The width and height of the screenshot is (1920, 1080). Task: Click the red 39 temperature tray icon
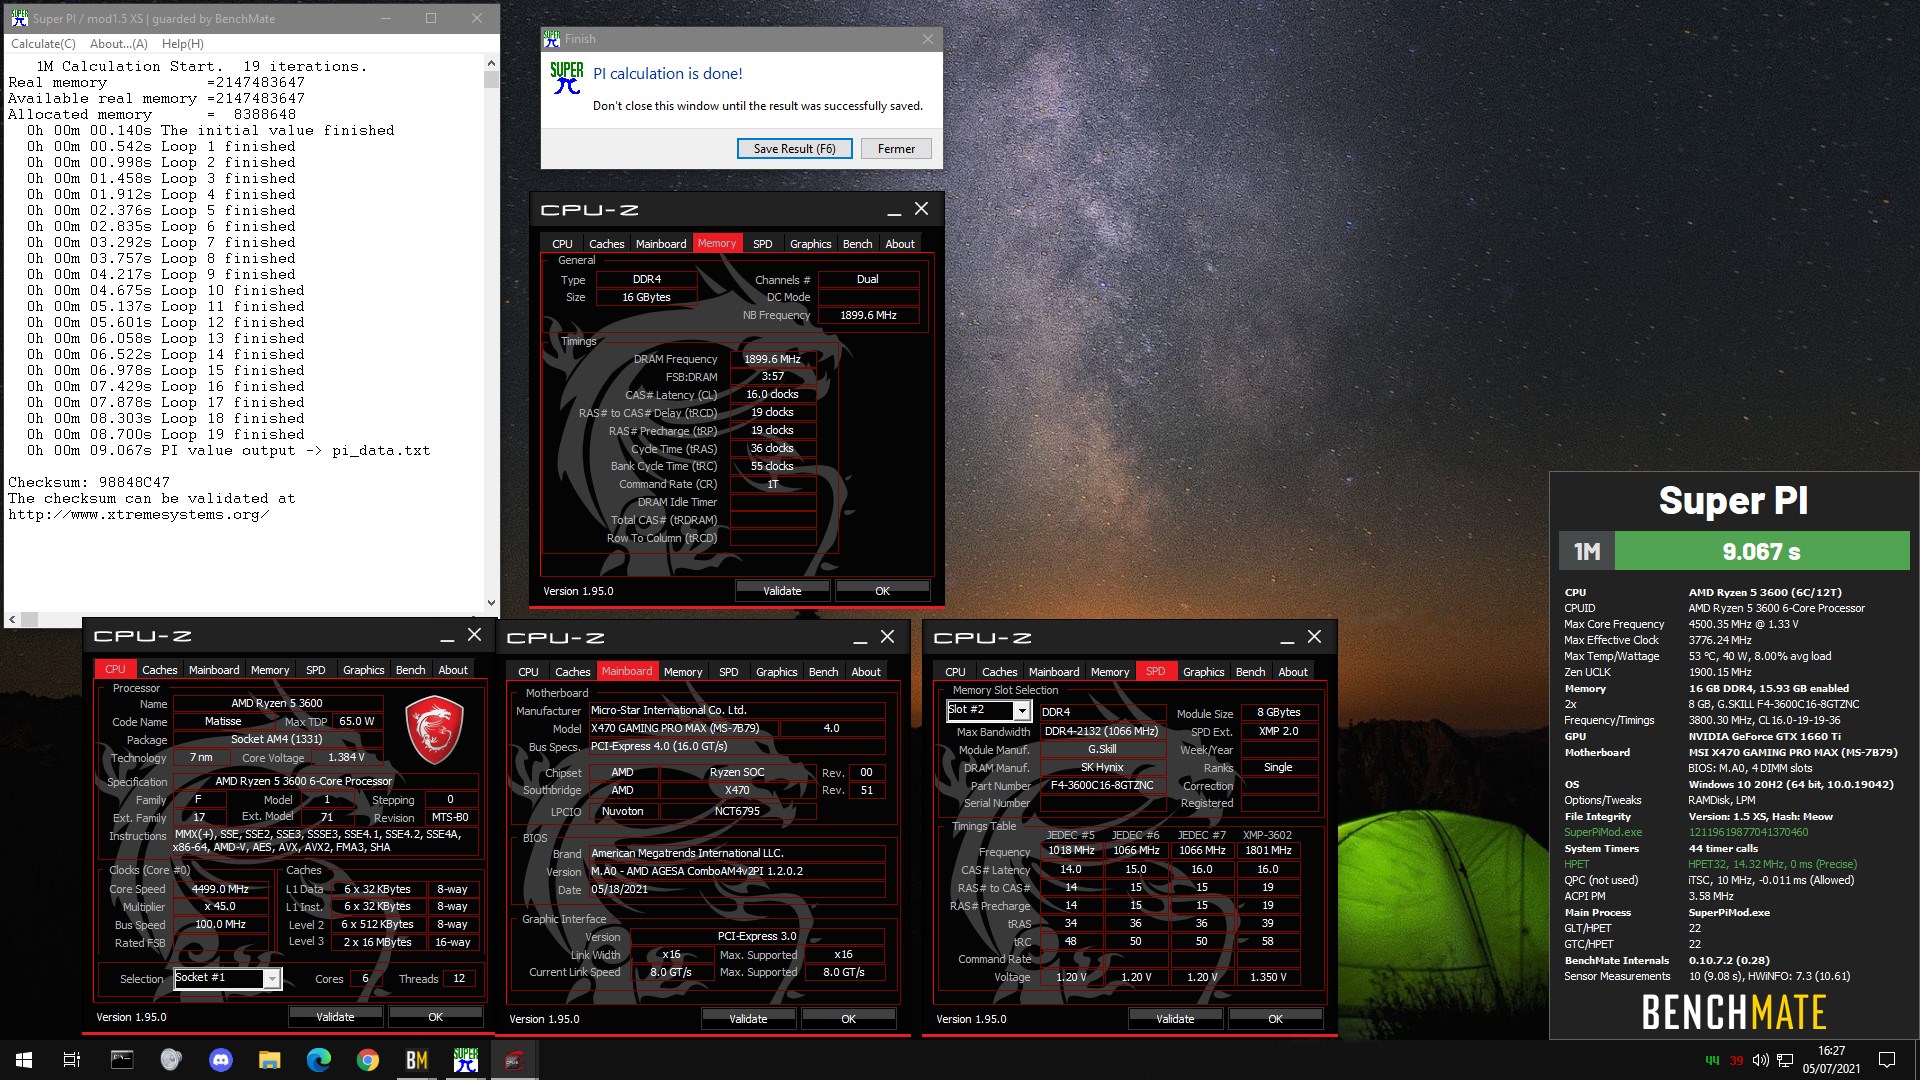tap(1736, 1060)
